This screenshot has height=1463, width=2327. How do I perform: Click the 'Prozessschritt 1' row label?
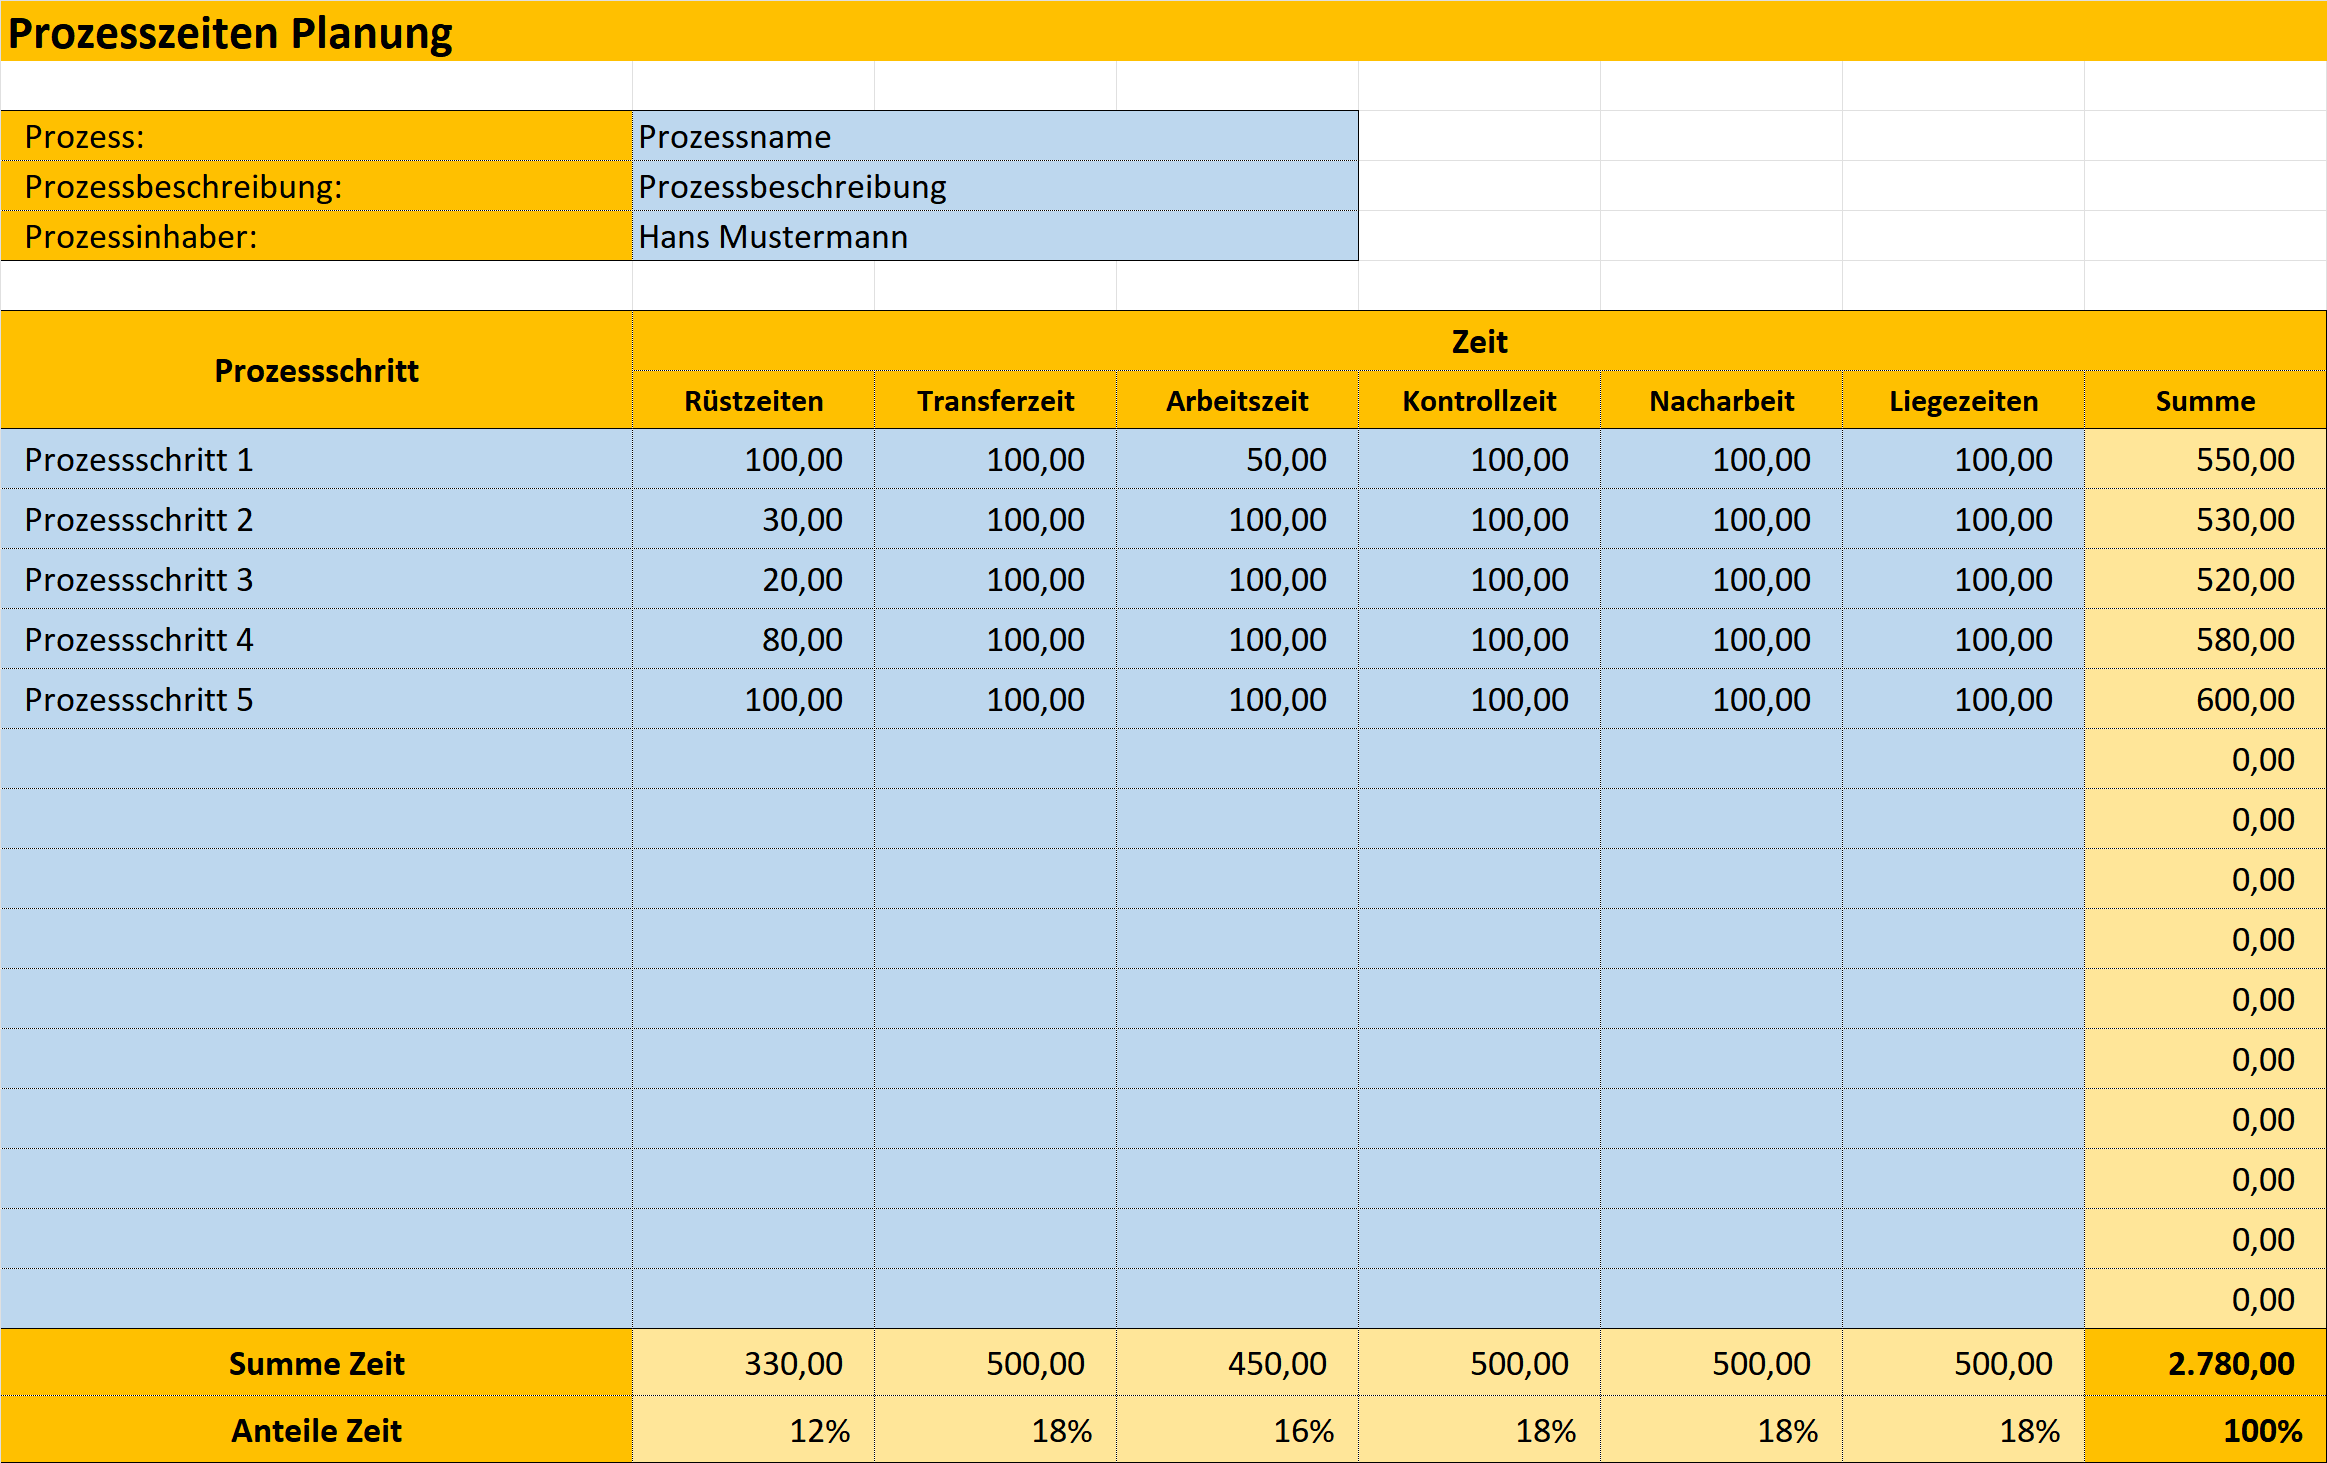click(x=316, y=459)
